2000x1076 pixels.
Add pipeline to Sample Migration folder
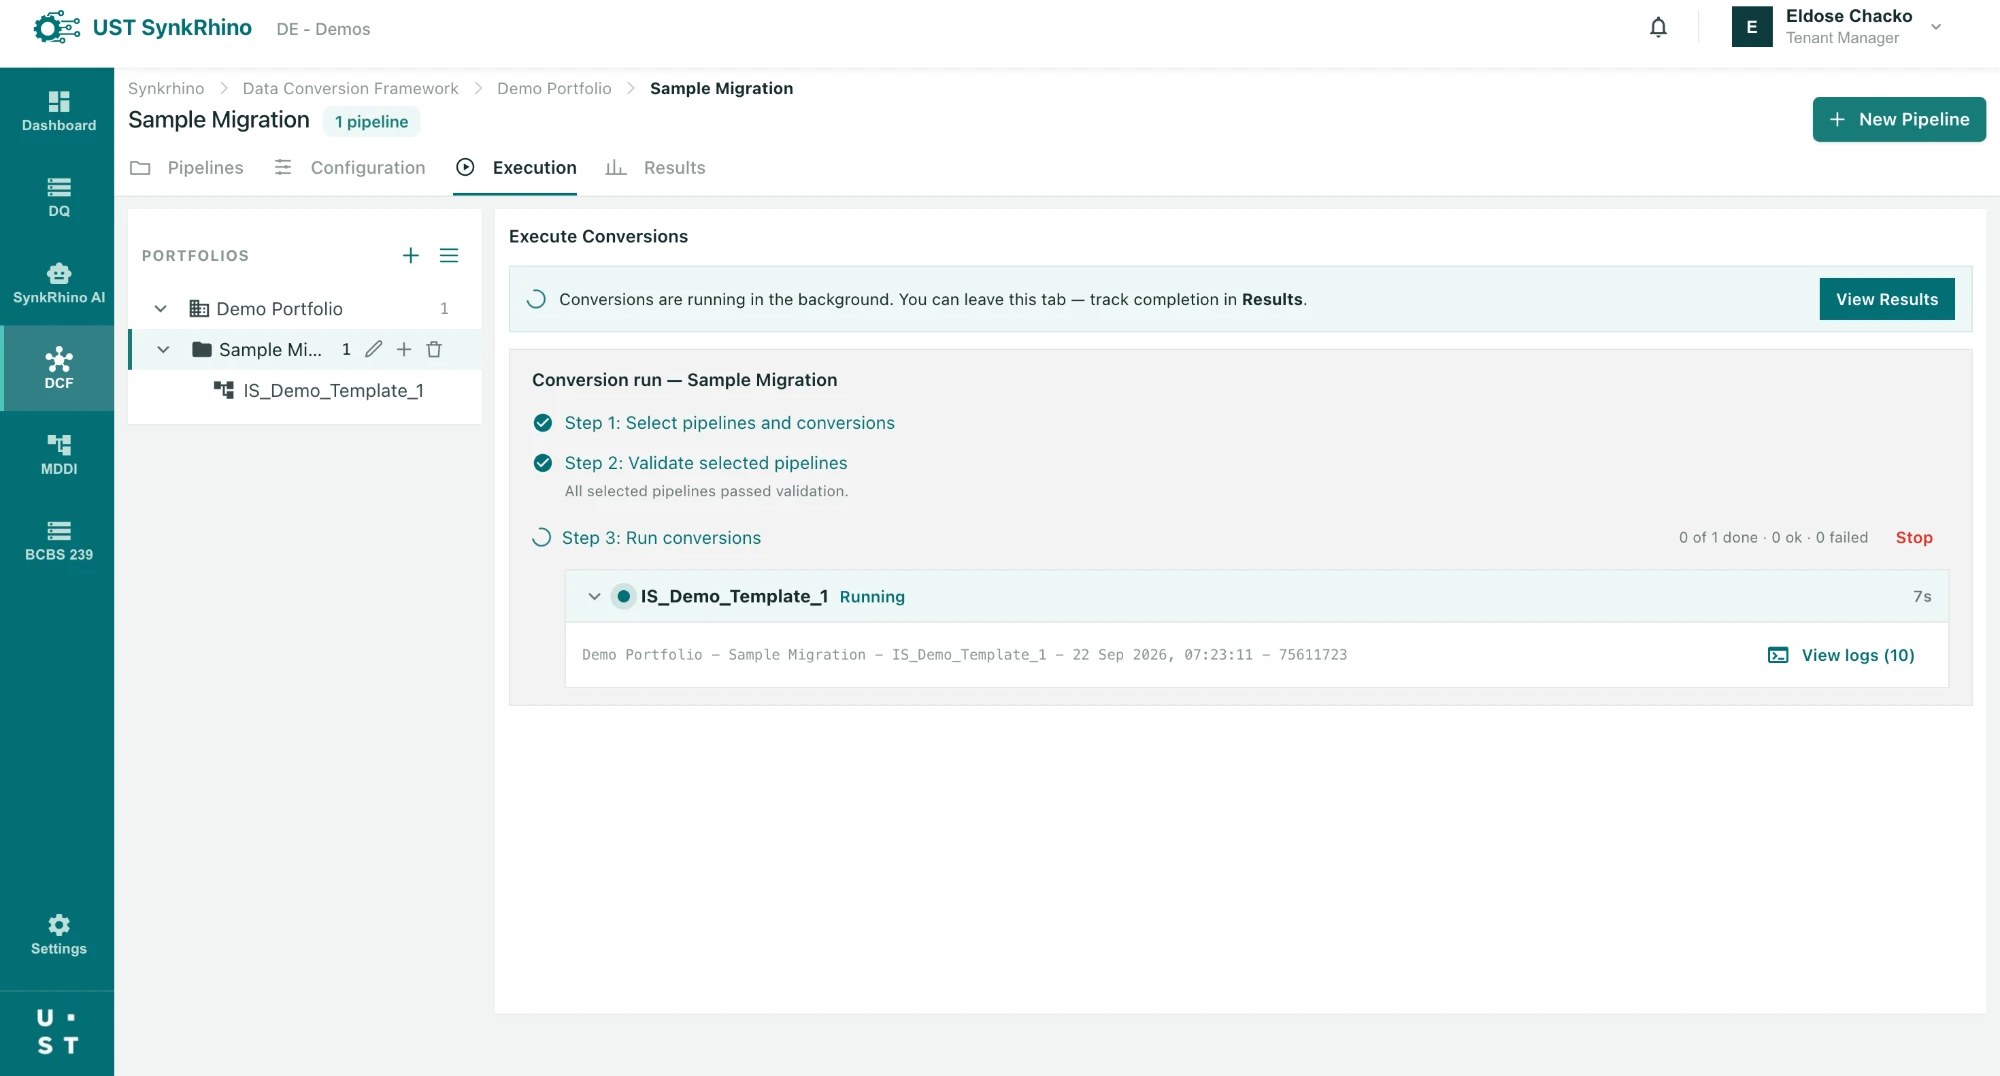point(403,349)
